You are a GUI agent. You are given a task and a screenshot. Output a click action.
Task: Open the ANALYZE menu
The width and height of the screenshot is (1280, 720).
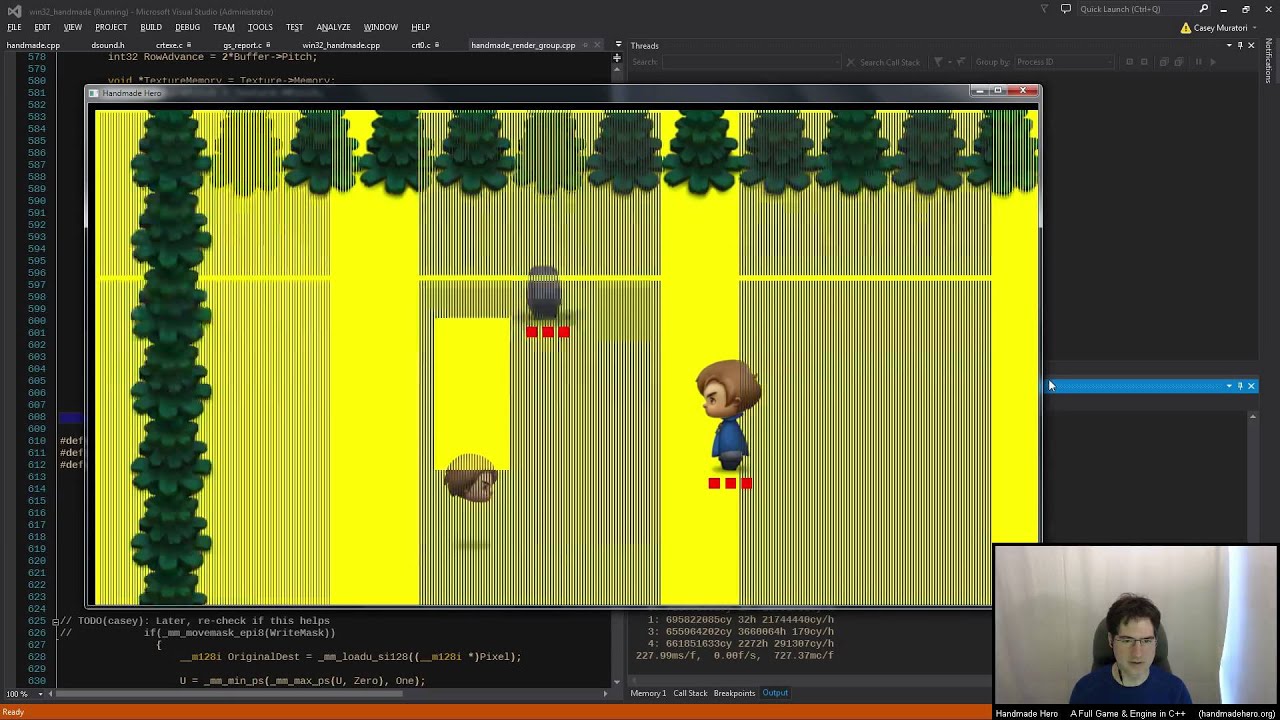point(333,27)
